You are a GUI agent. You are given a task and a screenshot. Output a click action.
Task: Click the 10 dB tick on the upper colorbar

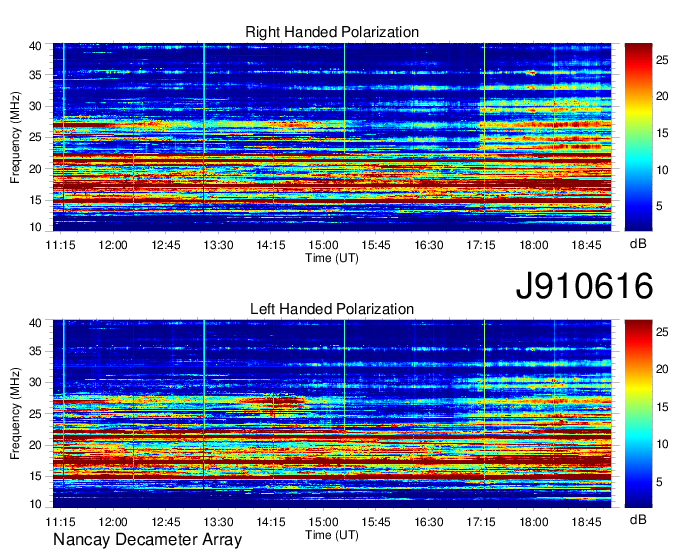click(662, 170)
